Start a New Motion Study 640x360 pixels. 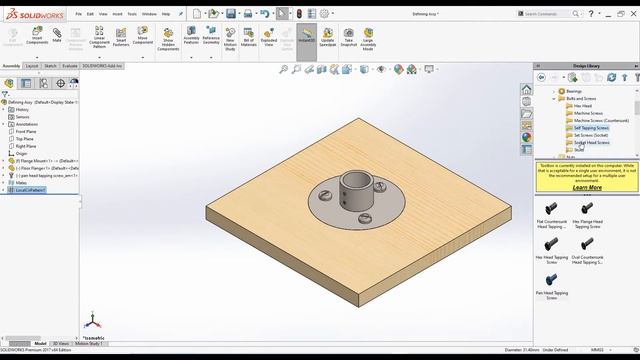[230, 39]
